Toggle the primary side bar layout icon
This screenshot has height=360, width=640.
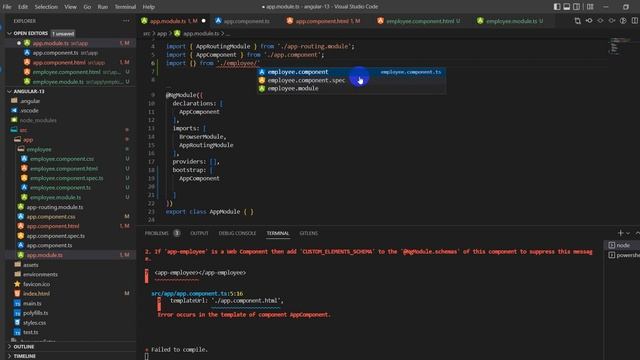(x=557, y=7)
